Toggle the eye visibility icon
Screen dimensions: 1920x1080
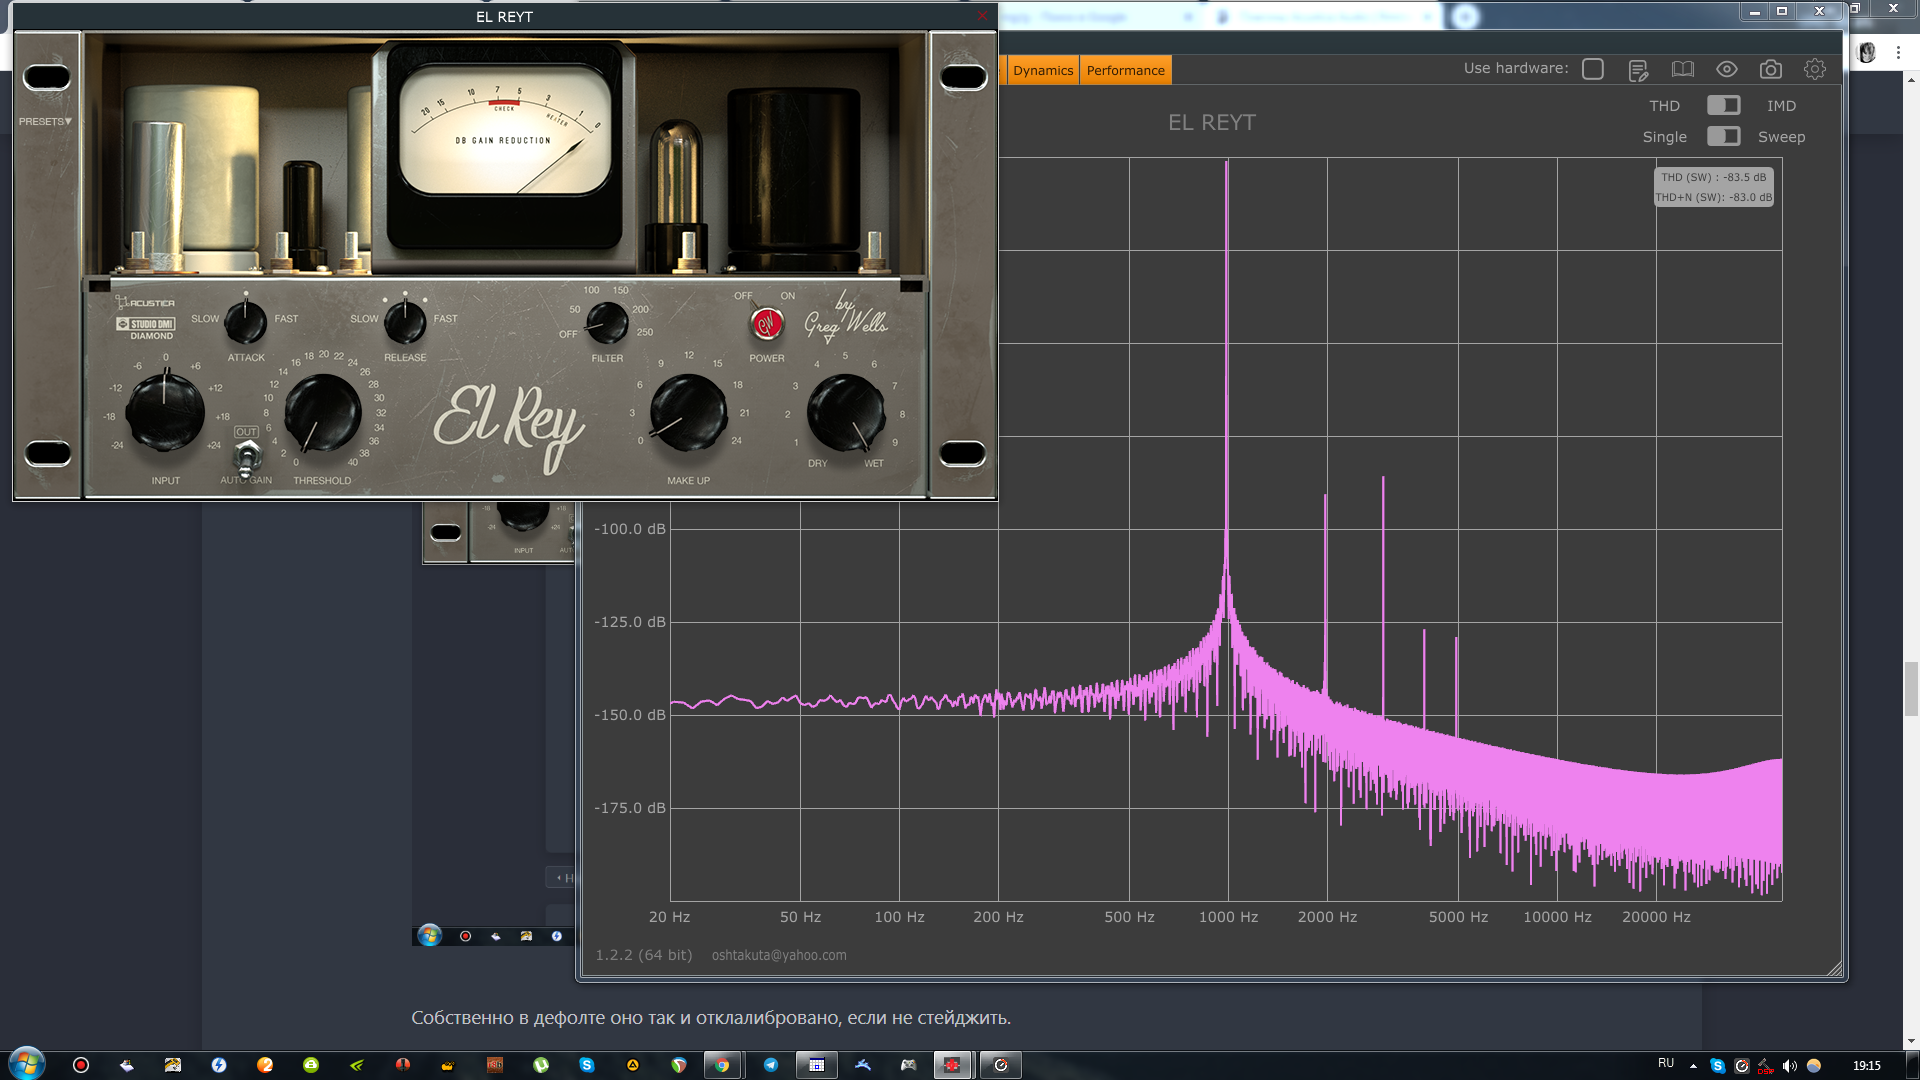coord(1726,69)
